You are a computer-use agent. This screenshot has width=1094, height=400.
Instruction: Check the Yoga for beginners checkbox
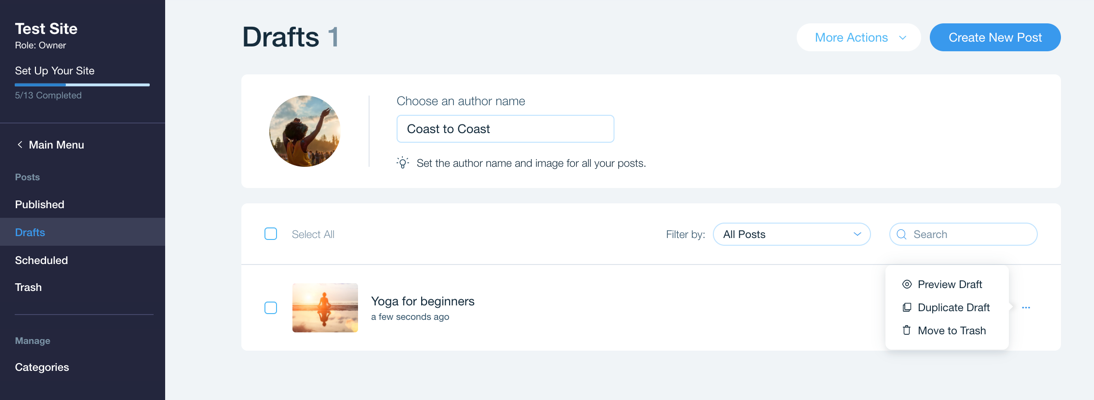[271, 307]
